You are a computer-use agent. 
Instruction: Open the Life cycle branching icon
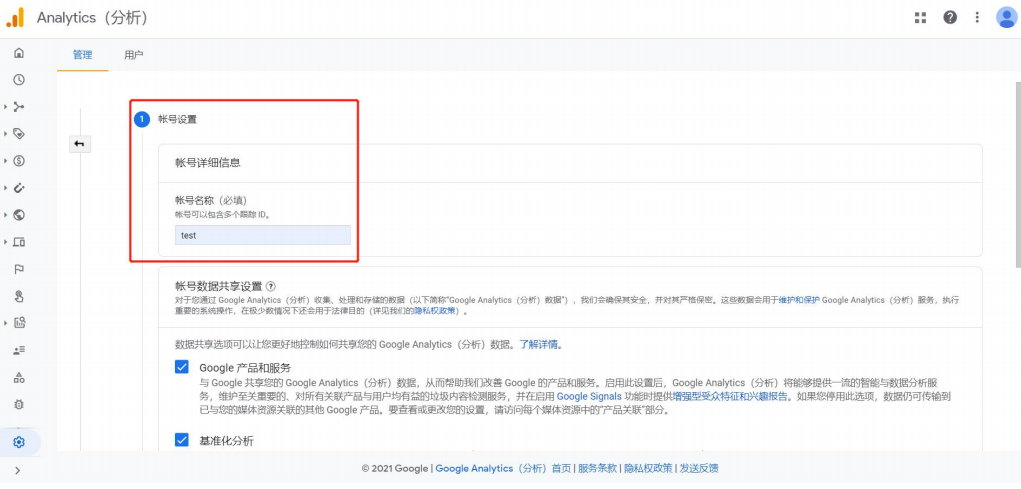coord(19,107)
